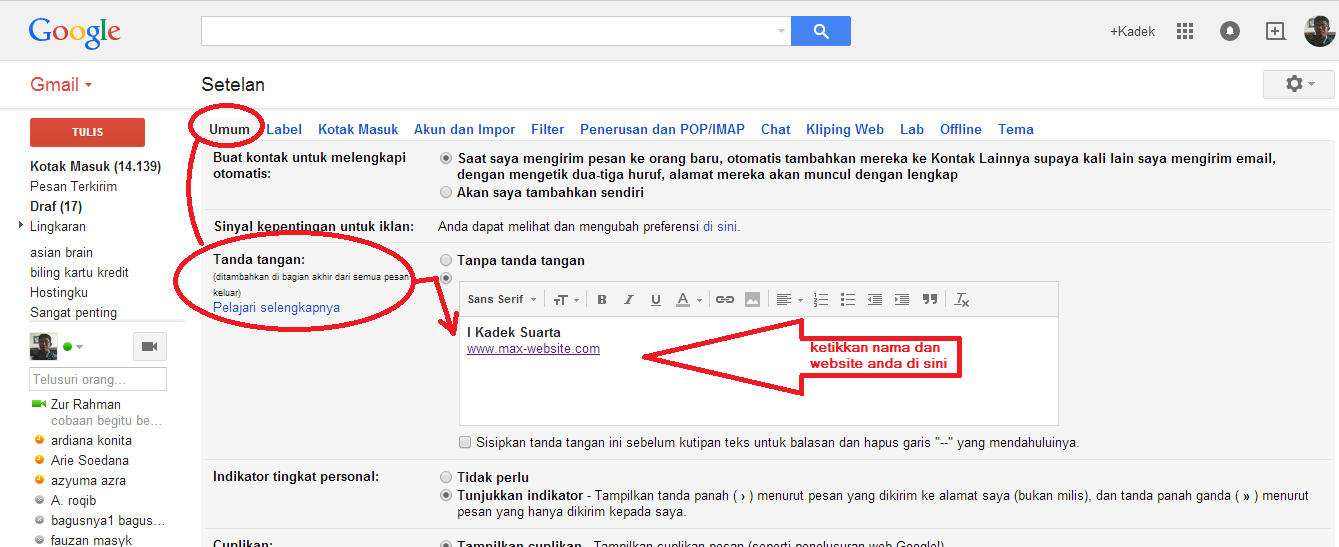Click the TULIS compose button
The height and width of the screenshot is (547, 1339).
87,132
